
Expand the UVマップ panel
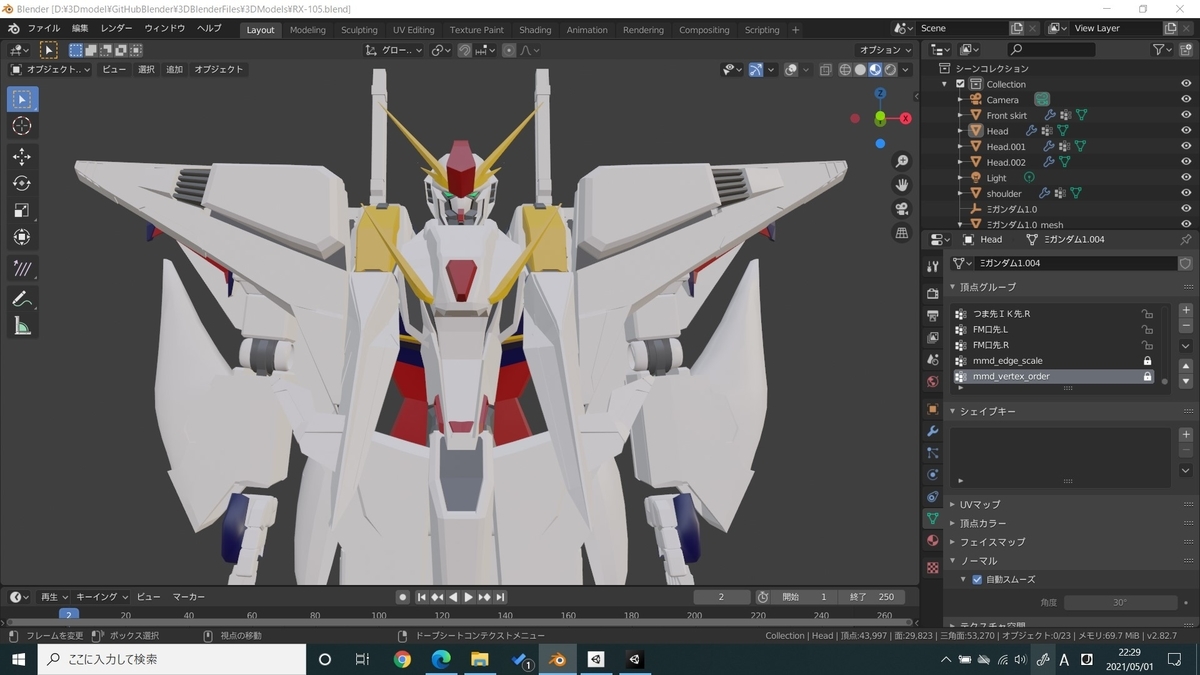[980, 504]
